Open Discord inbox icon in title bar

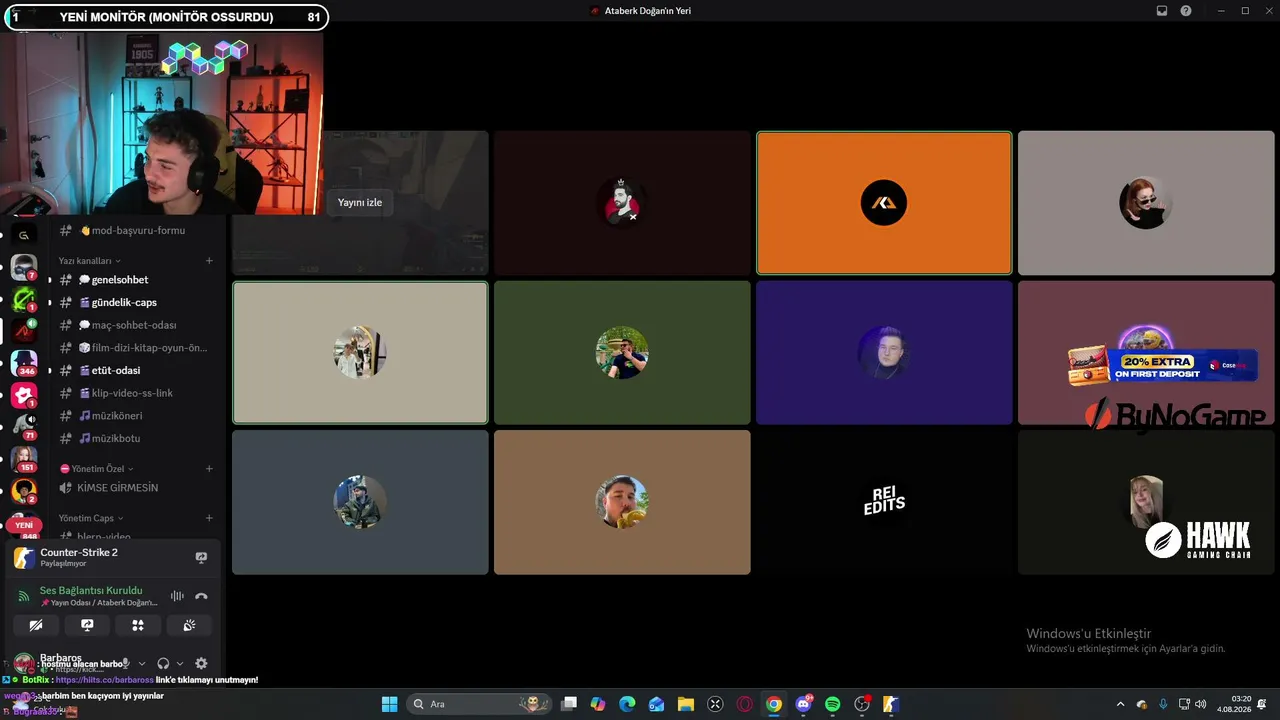(x=1162, y=11)
